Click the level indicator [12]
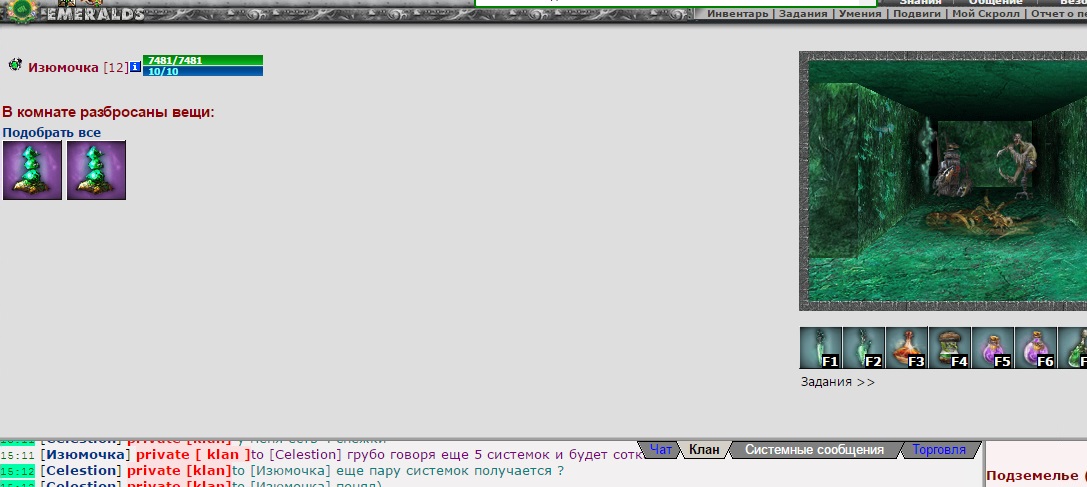This screenshot has height=487, width=1087. [116, 68]
